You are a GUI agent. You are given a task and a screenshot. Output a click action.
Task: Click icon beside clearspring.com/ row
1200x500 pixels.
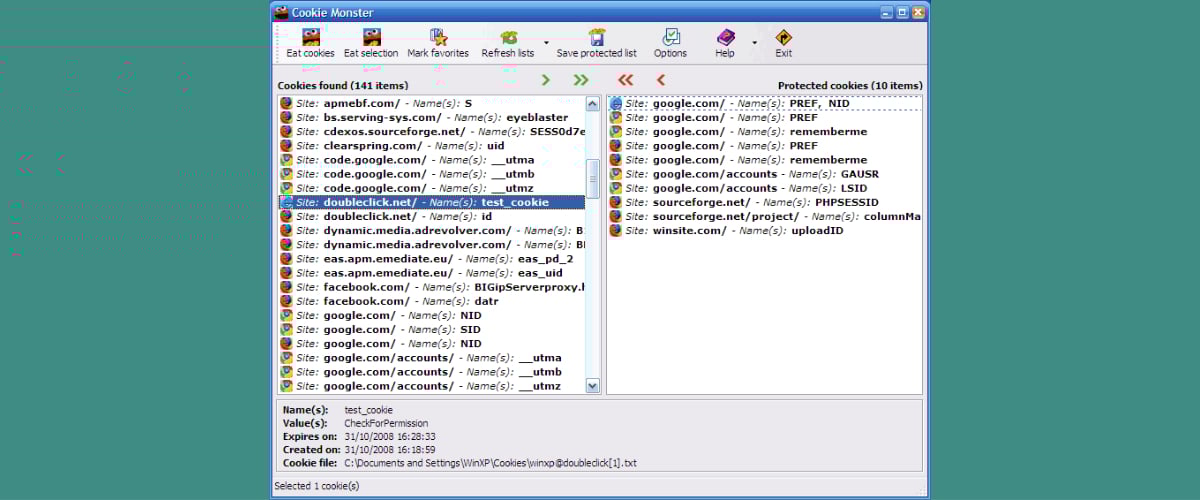pos(286,145)
